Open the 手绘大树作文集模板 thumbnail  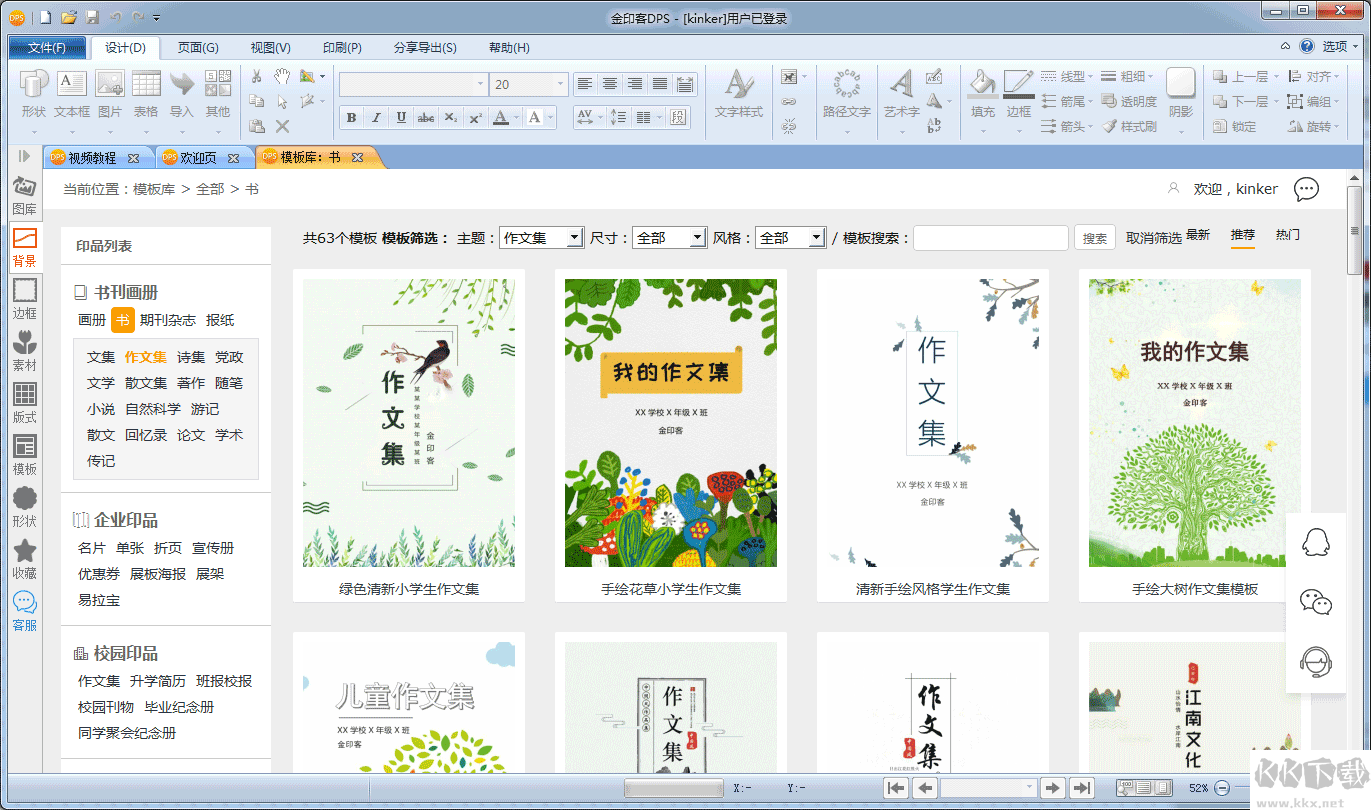[x=1195, y=423]
